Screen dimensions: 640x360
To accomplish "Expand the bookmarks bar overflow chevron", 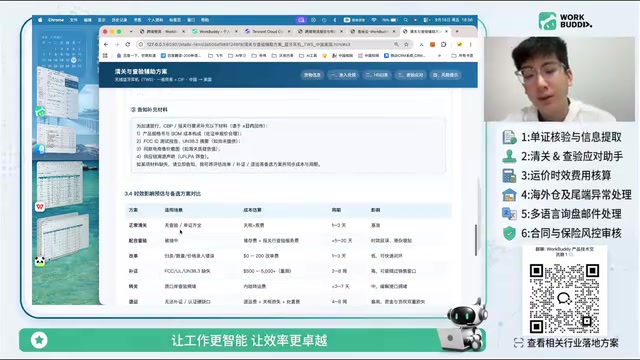I will 439,56.
